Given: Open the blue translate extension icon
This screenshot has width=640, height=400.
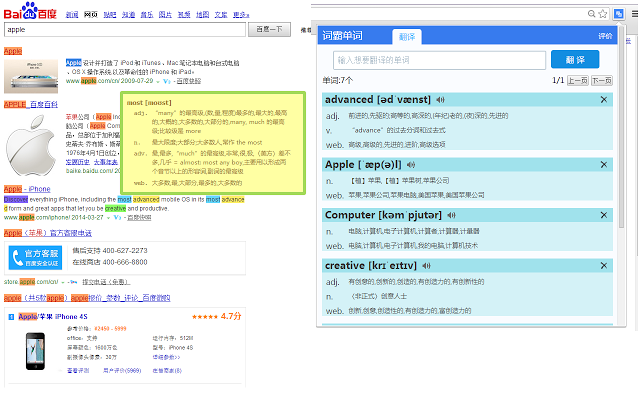Looking at the screenshot, I should point(619,14).
